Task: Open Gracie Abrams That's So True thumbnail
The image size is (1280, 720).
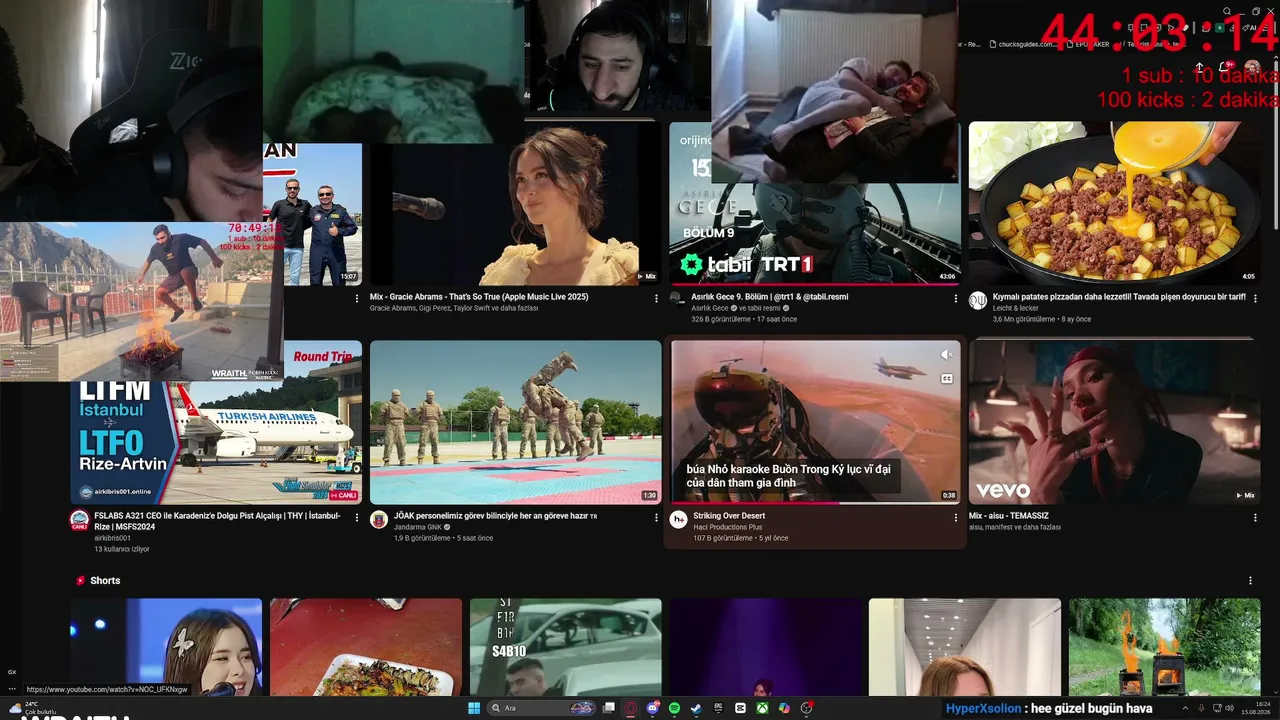Action: click(x=516, y=204)
